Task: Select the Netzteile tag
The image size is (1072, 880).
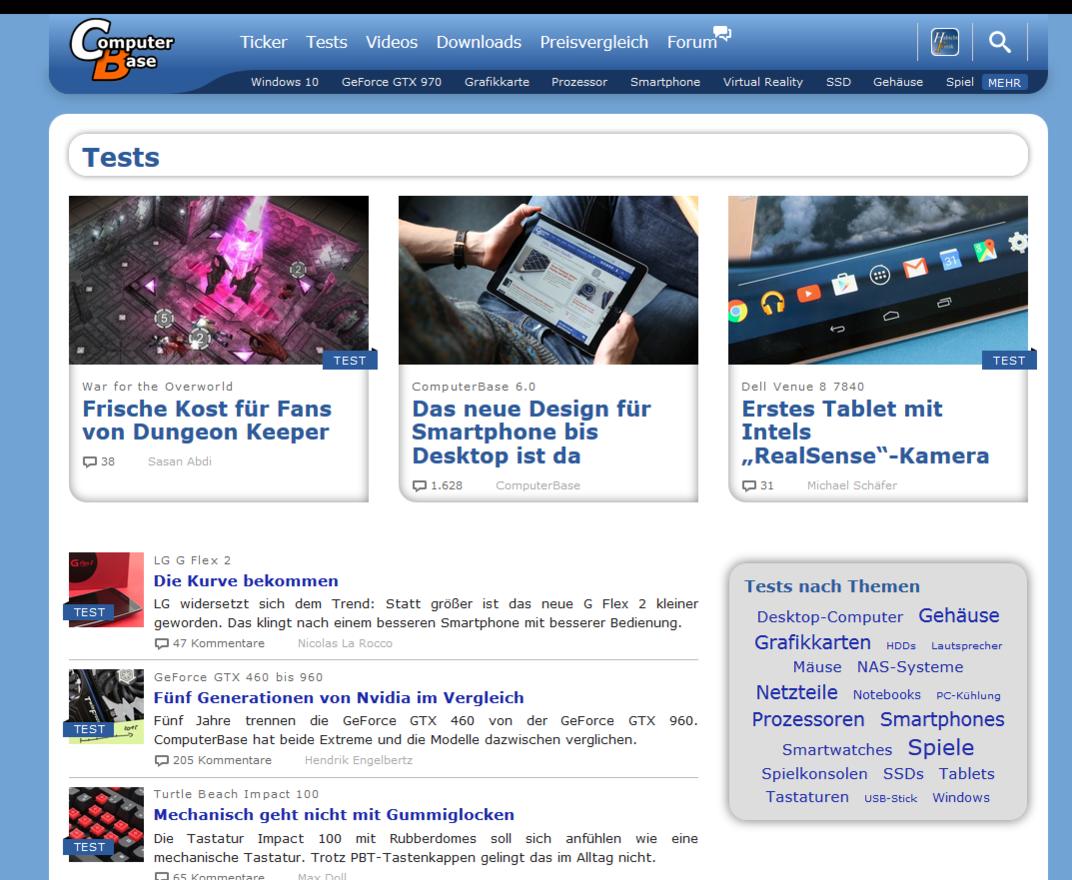Action: pos(796,693)
